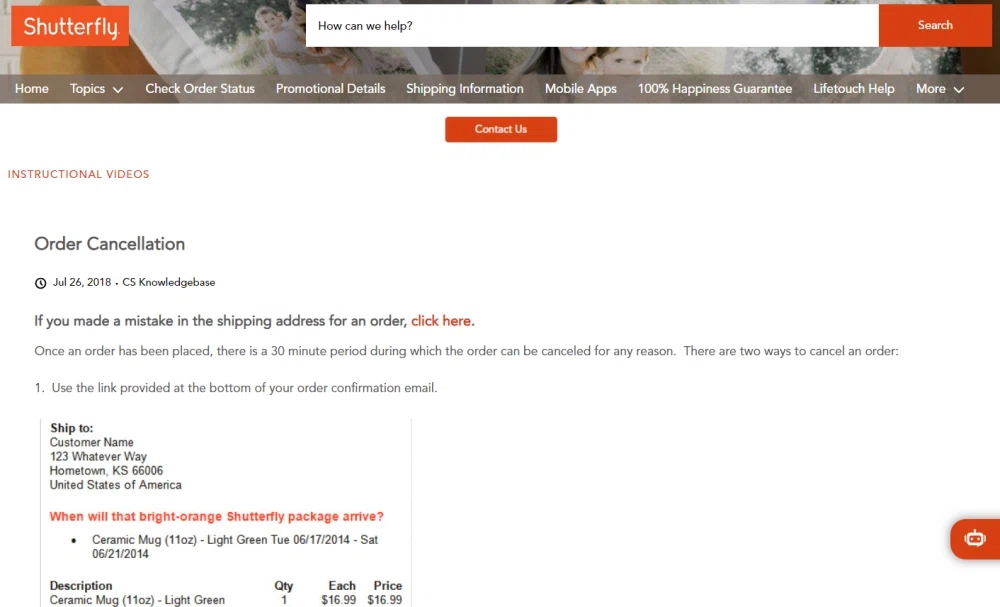
Task: Click the clock icon beside Jul 26, 2018
Action: tap(40, 283)
